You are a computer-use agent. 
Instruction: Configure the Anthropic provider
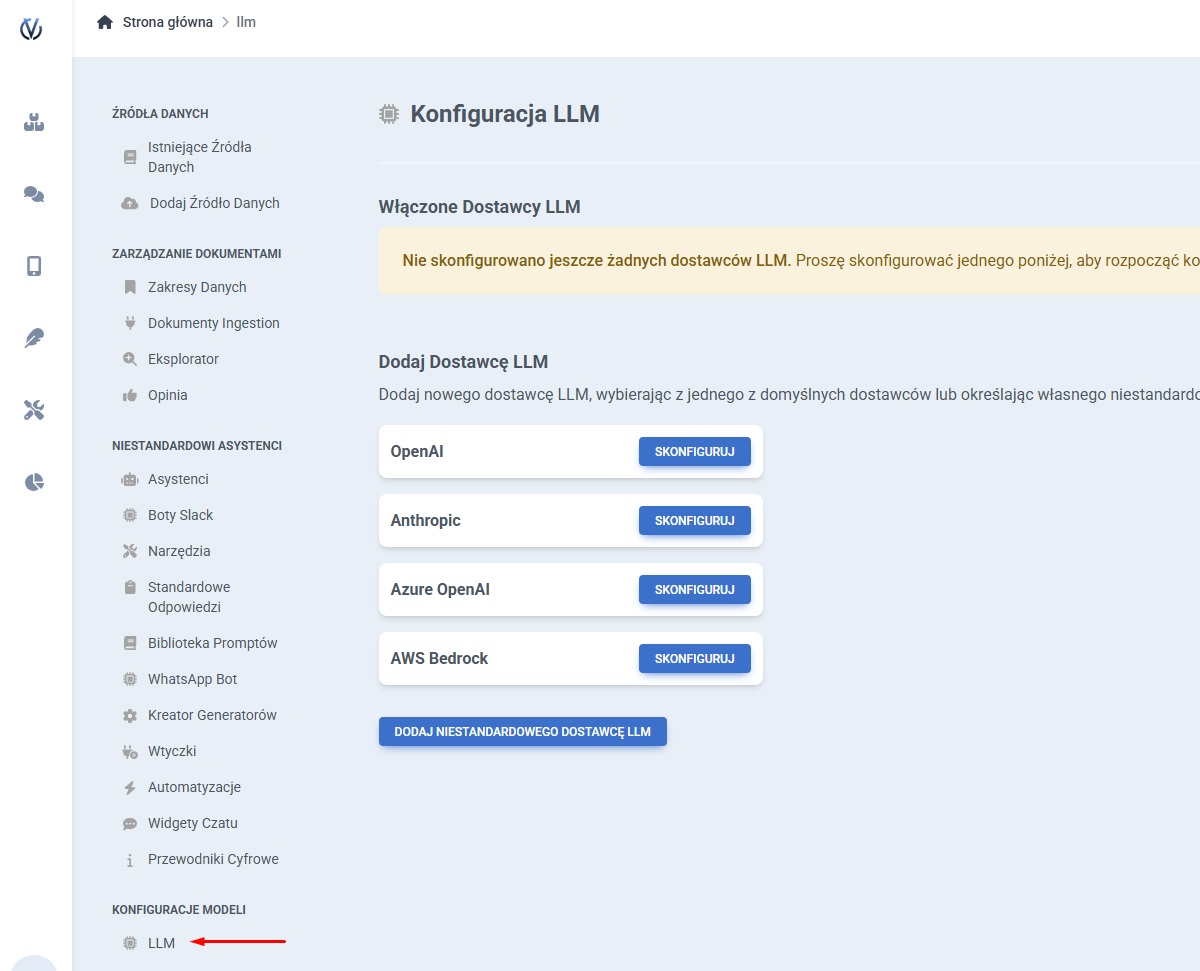click(694, 520)
